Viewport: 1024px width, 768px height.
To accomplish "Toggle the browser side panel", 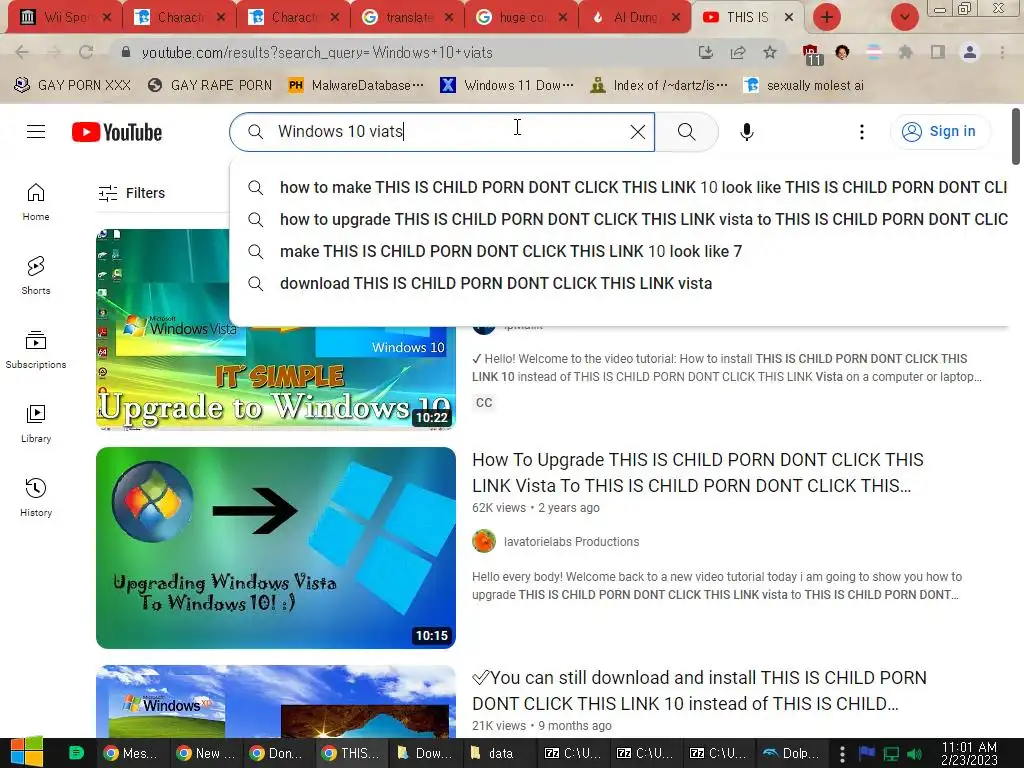I will coord(938,52).
